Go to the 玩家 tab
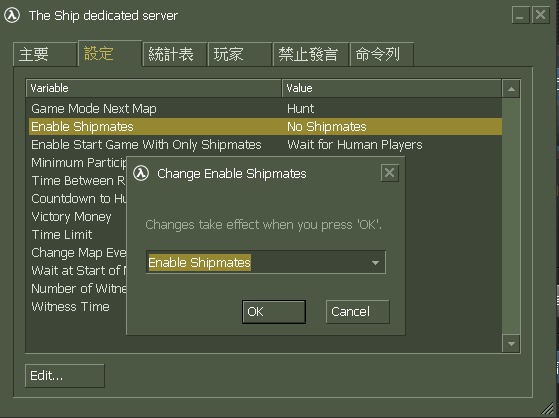Image resolution: width=559 pixels, height=418 pixels. [240, 54]
